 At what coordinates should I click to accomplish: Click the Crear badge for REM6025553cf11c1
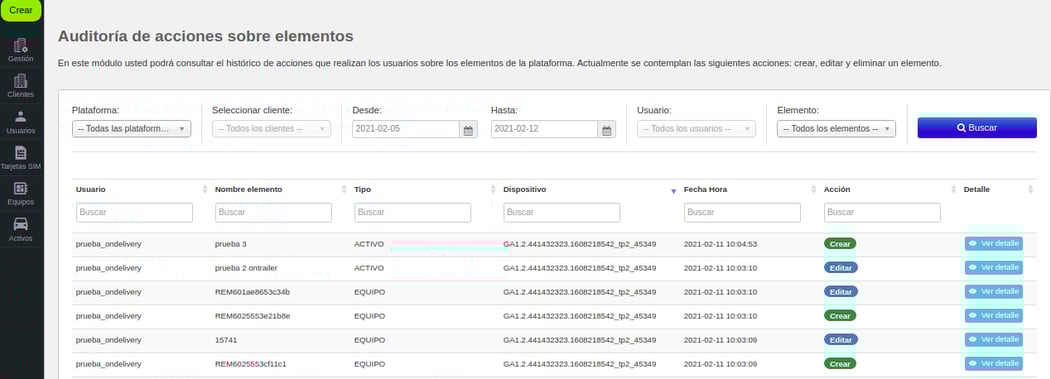[x=840, y=364]
